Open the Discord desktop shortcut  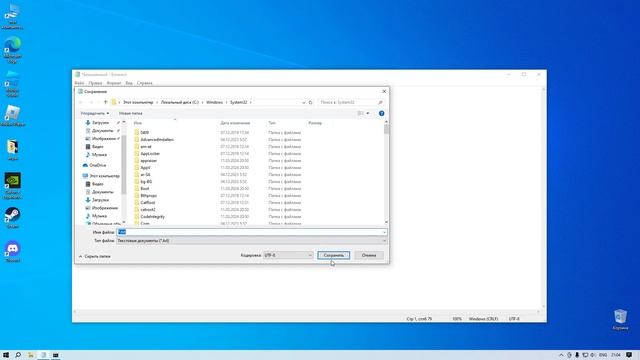[13, 251]
